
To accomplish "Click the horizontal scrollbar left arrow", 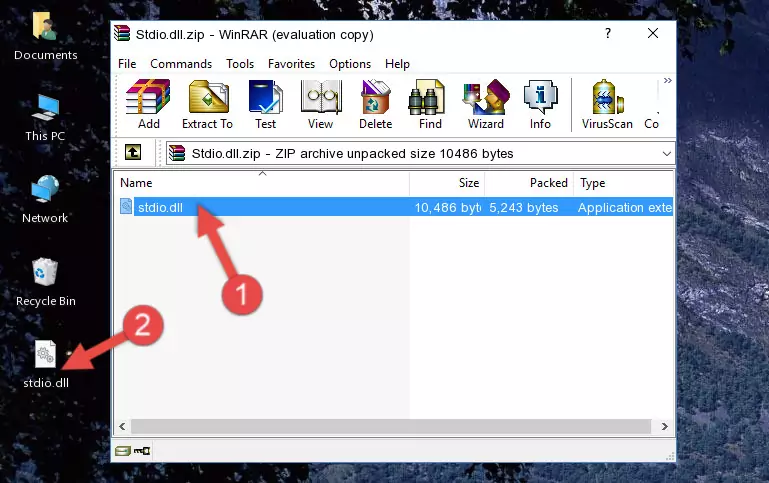I will (123, 427).
